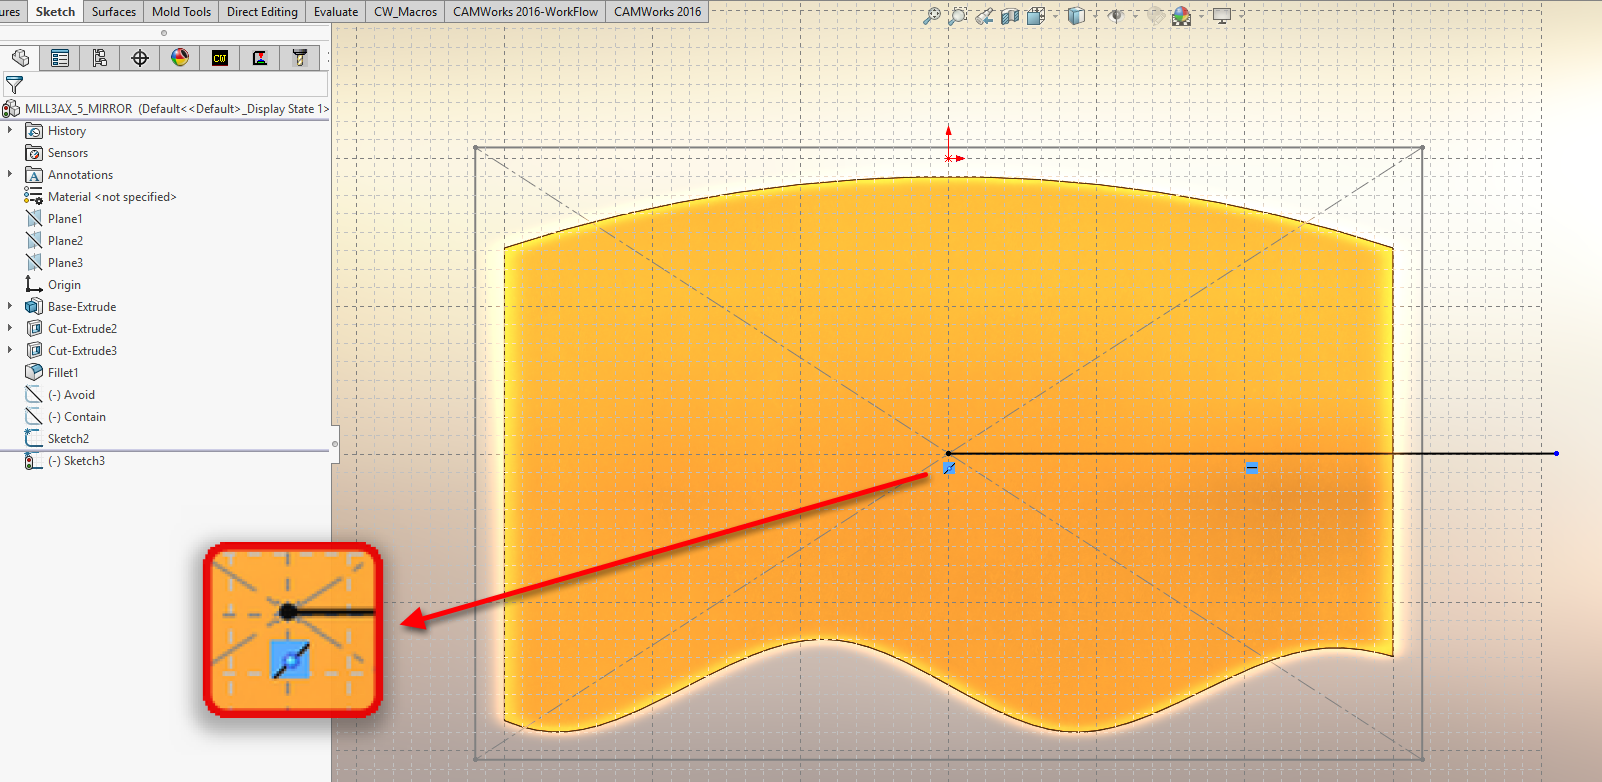Viewport: 1602px width, 782px height.
Task: Toggle the Hide/Show Items eye icon
Action: [x=1116, y=16]
